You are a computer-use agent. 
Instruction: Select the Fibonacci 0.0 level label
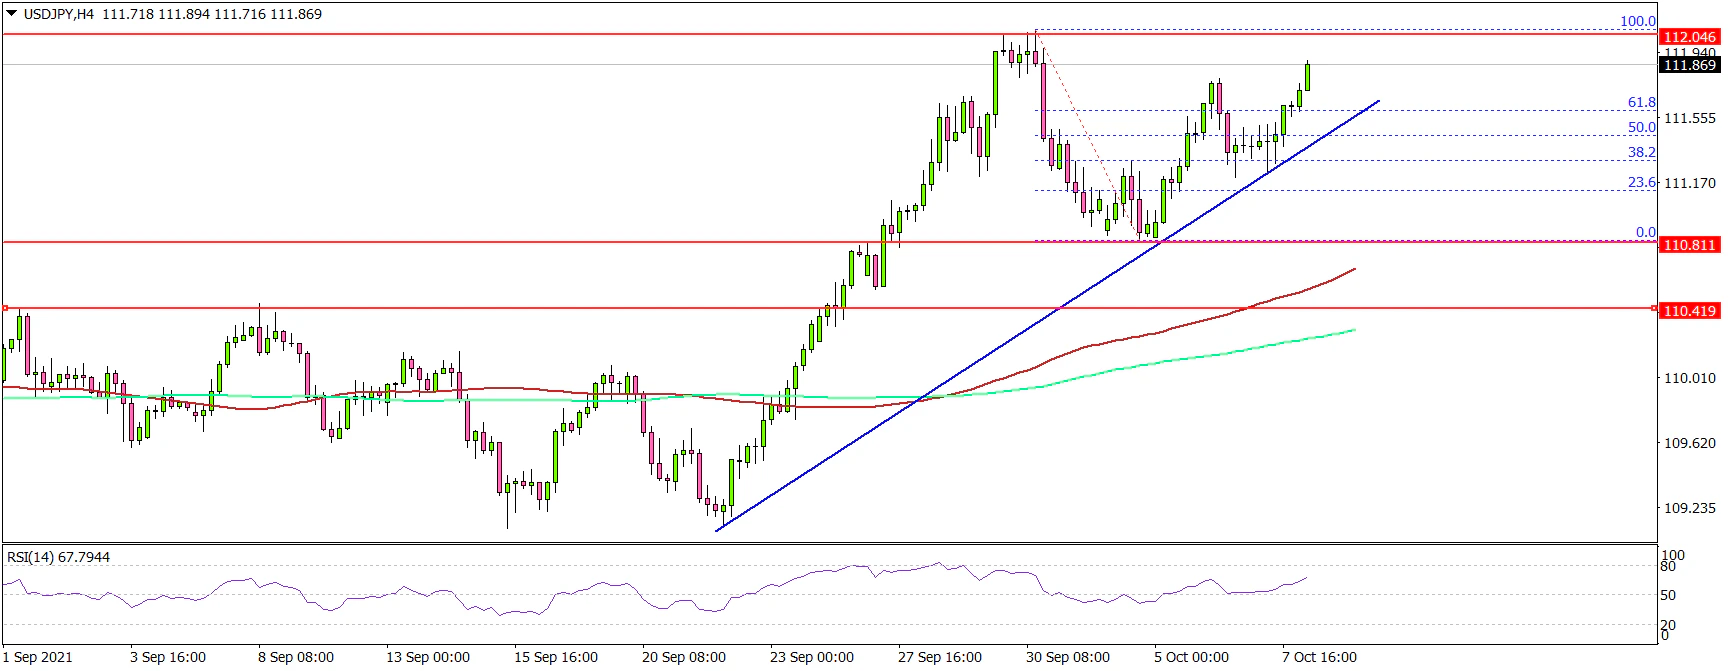point(1645,232)
